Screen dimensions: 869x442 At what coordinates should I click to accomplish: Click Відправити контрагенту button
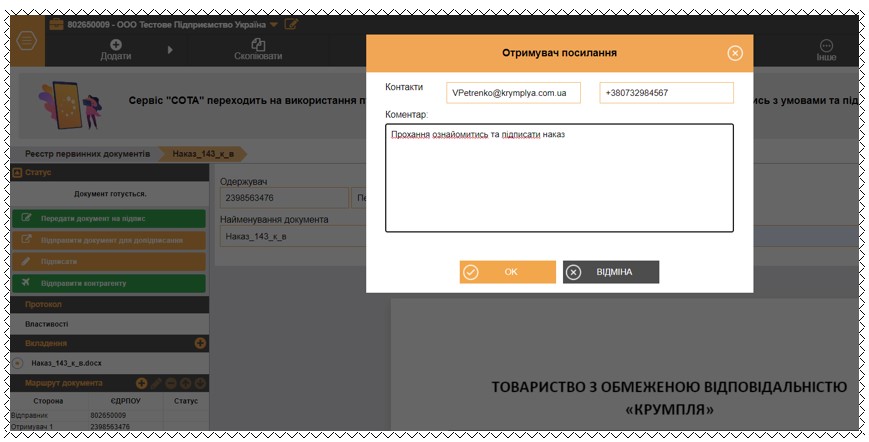(x=109, y=283)
